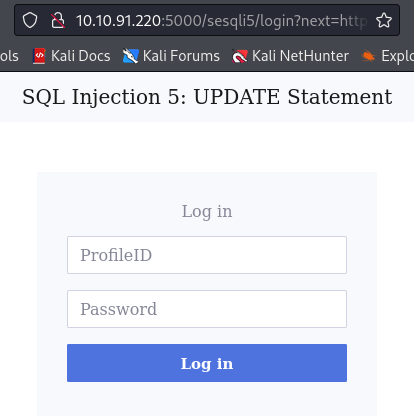Bookmark this page with the star icon
The height and width of the screenshot is (416, 414).
tap(384, 20)
